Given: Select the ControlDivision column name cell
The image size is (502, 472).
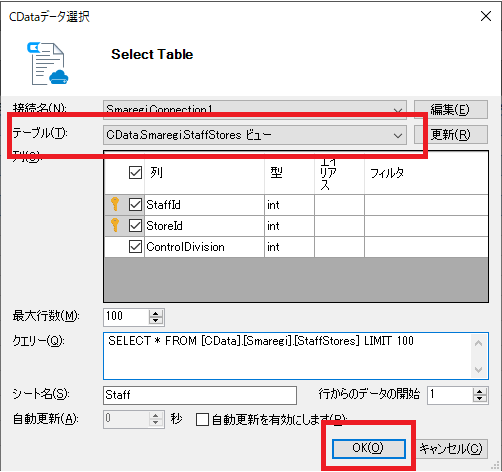Looking at the screenshot, I should point(204,247).
